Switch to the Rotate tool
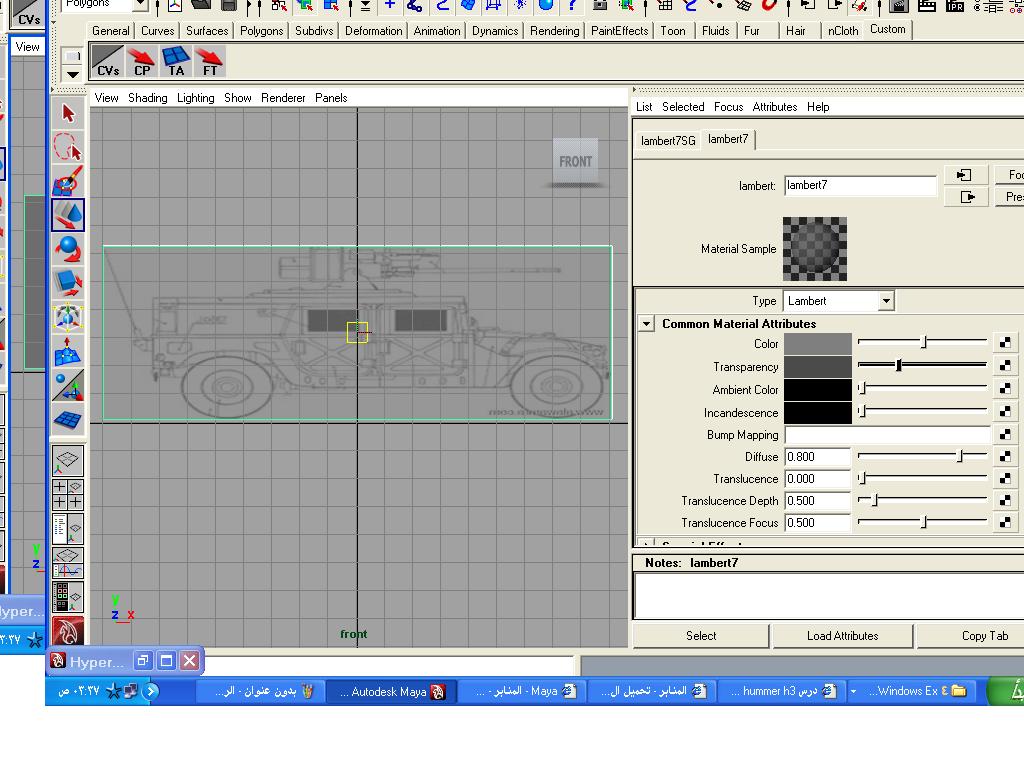This screenshot has height=768, width=1024. [68, 249]
